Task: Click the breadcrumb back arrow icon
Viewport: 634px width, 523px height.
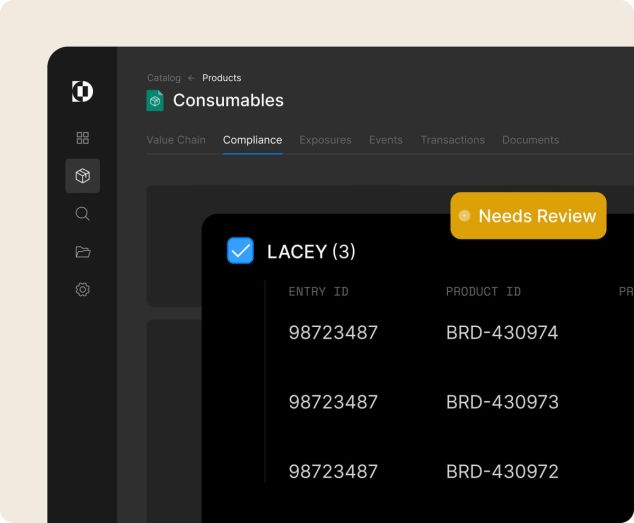Action: (x=191, y=78)
